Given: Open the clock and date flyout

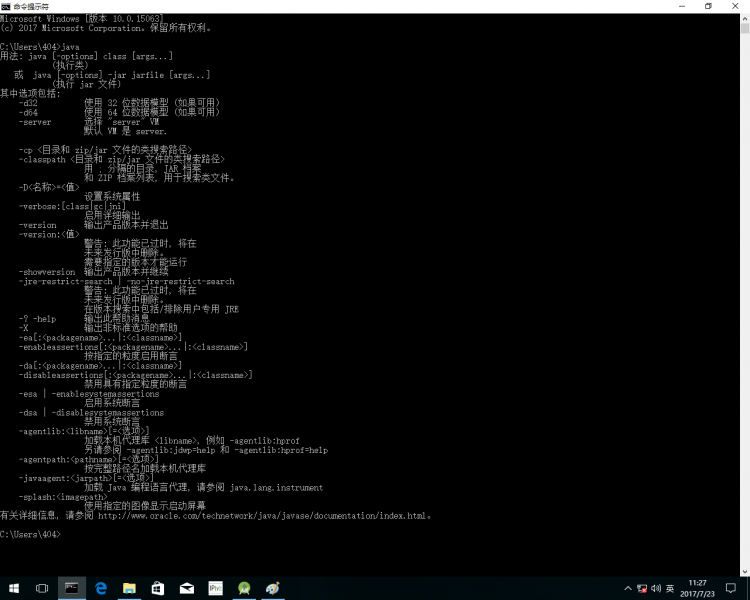Looking at the screenshot, I should (697, 588).
